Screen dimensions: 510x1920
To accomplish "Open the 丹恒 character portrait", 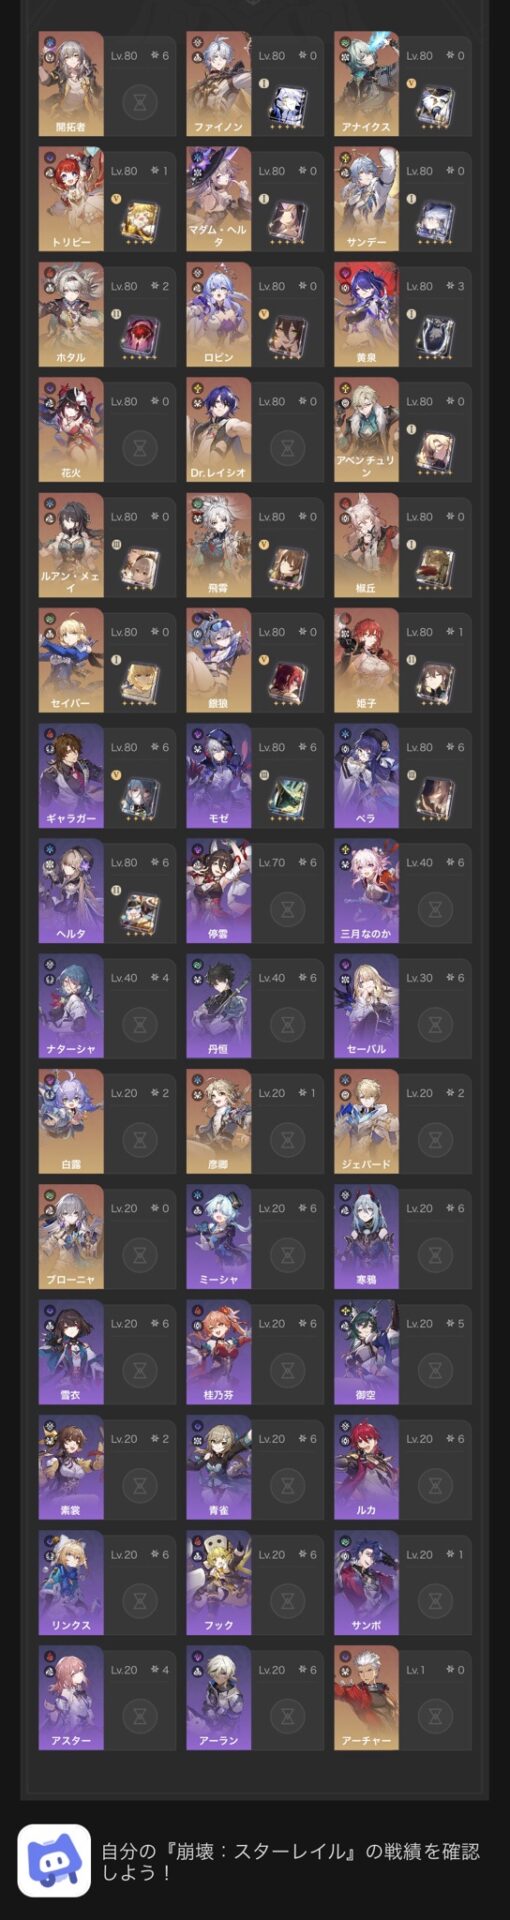I will [x=219, y=1006].
